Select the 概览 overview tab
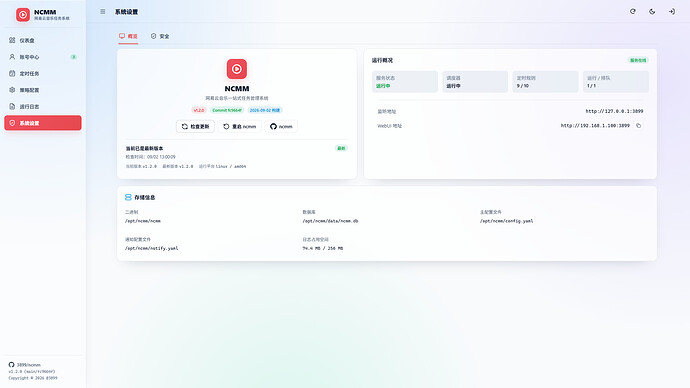The height and width of the screenshot is (388, 690). point(128,37)
